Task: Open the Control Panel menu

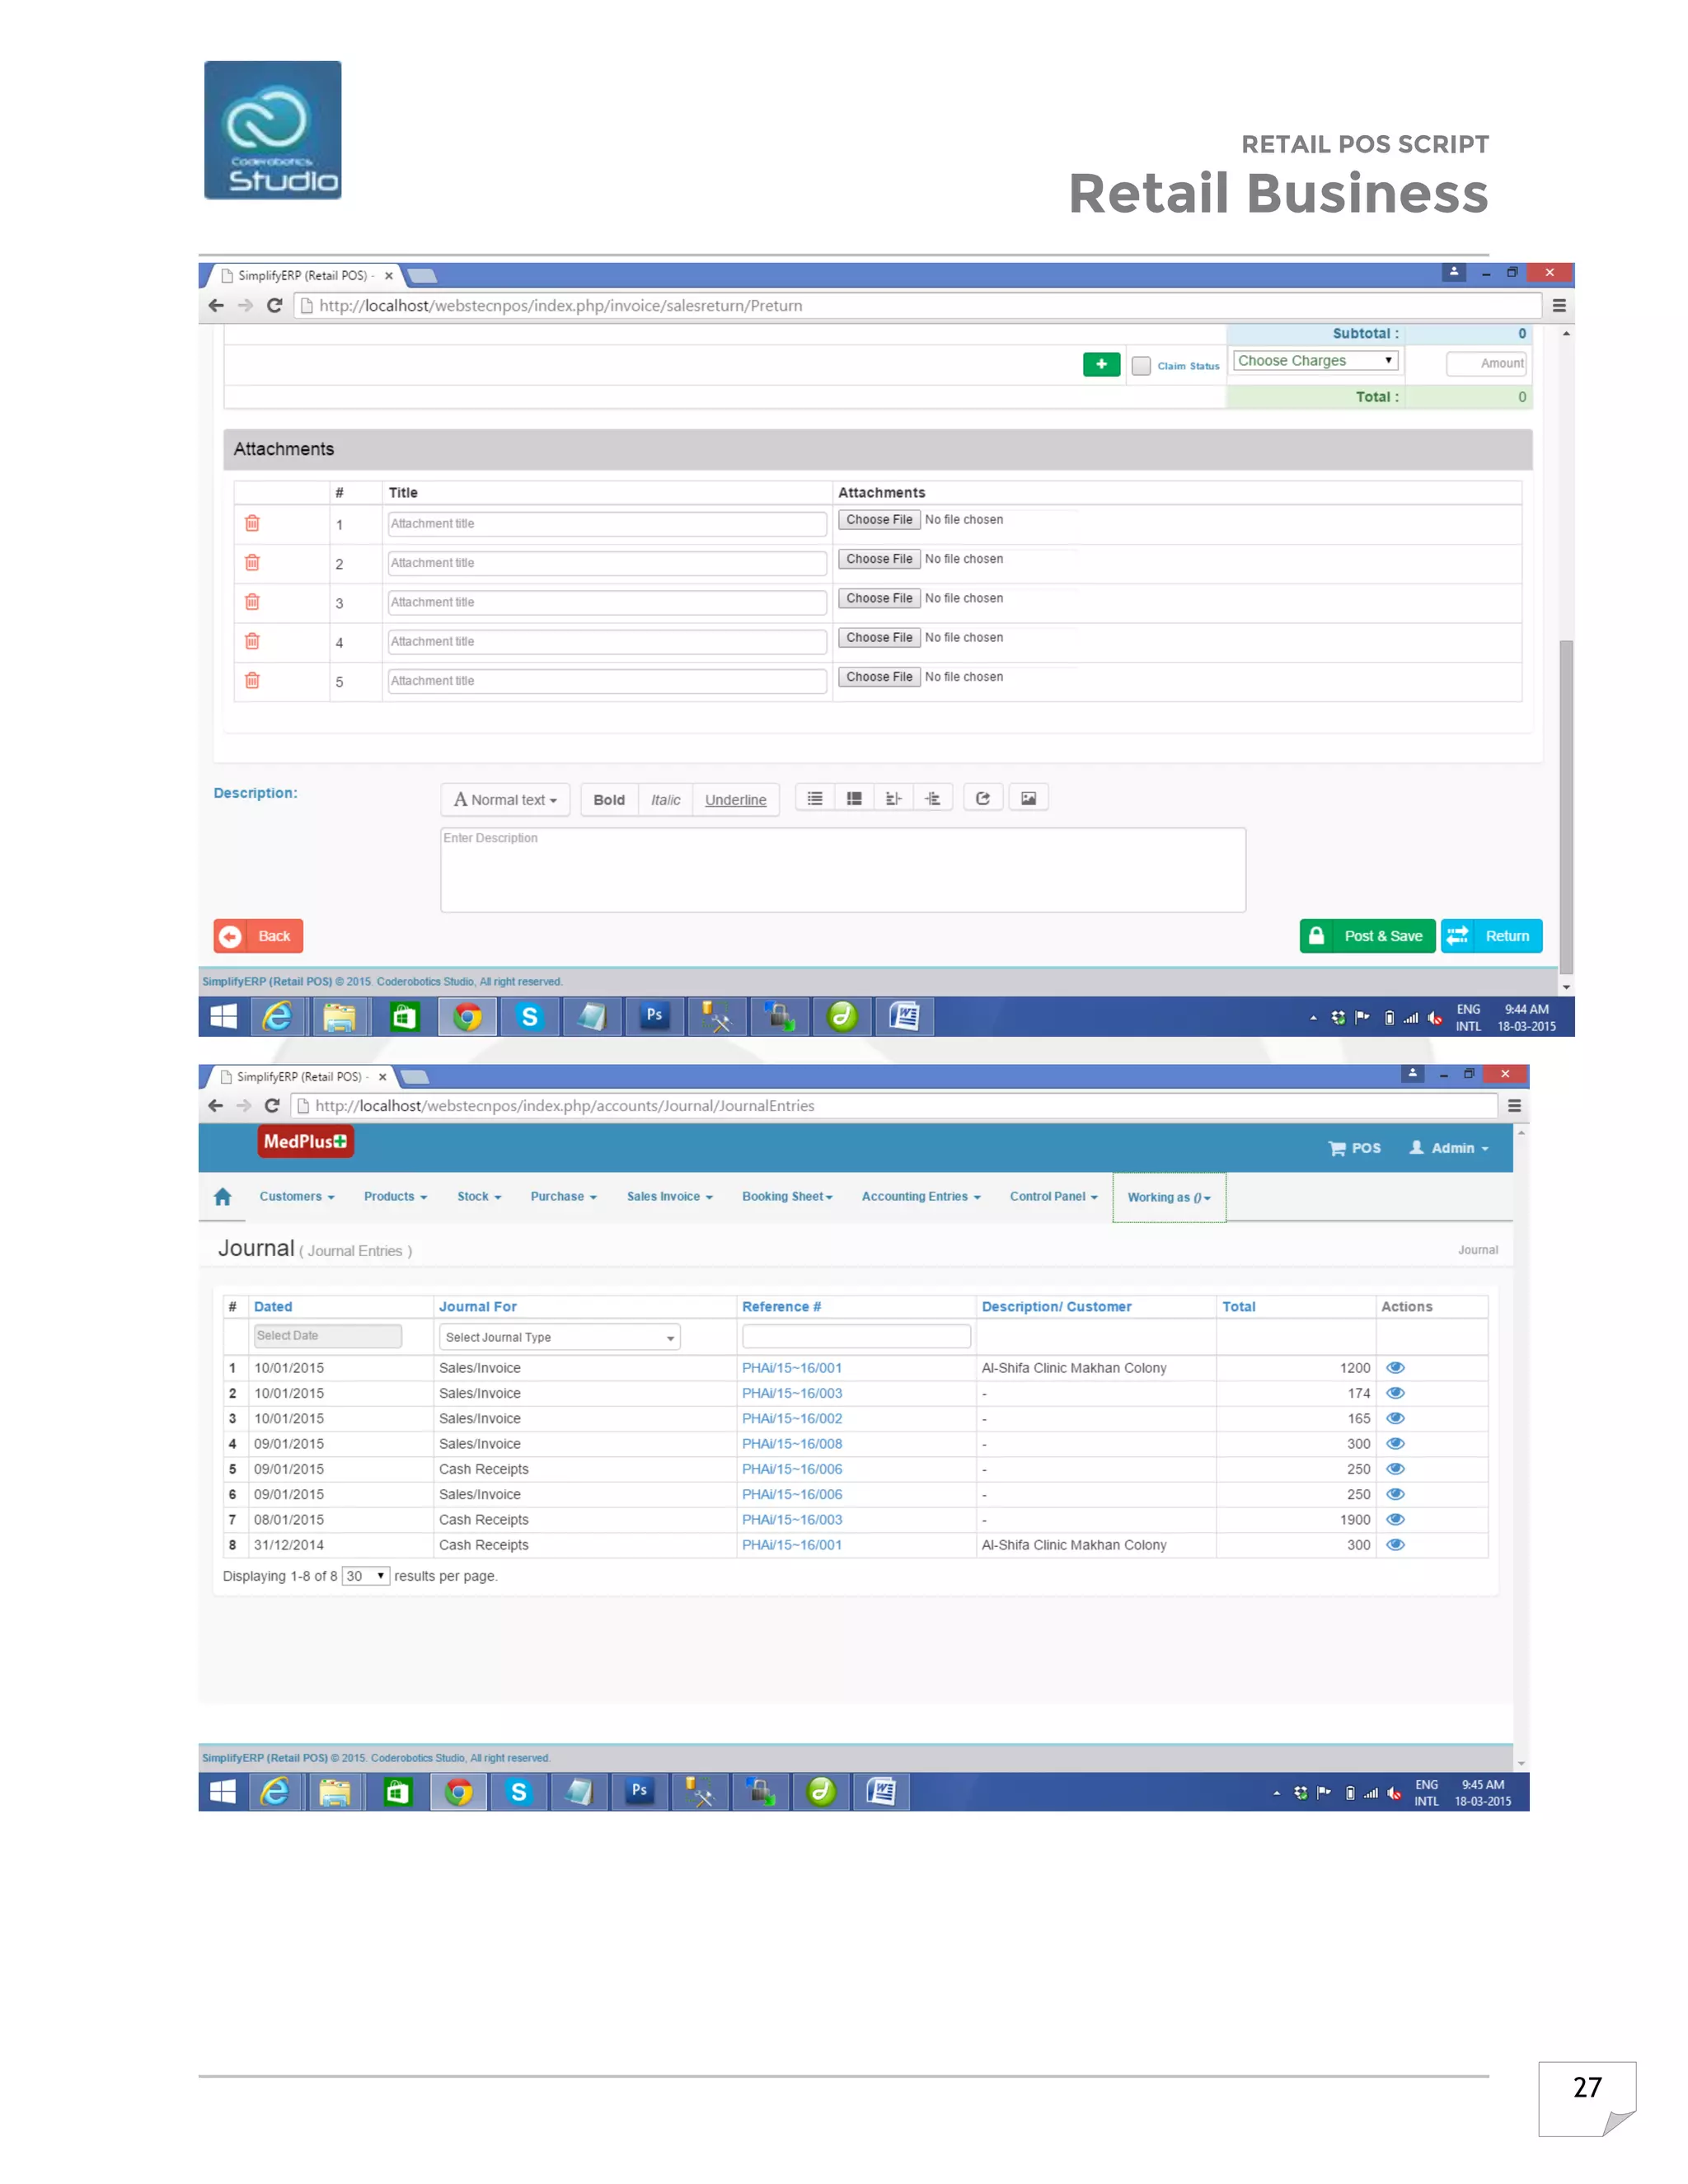Action: click(1053, 1196)
